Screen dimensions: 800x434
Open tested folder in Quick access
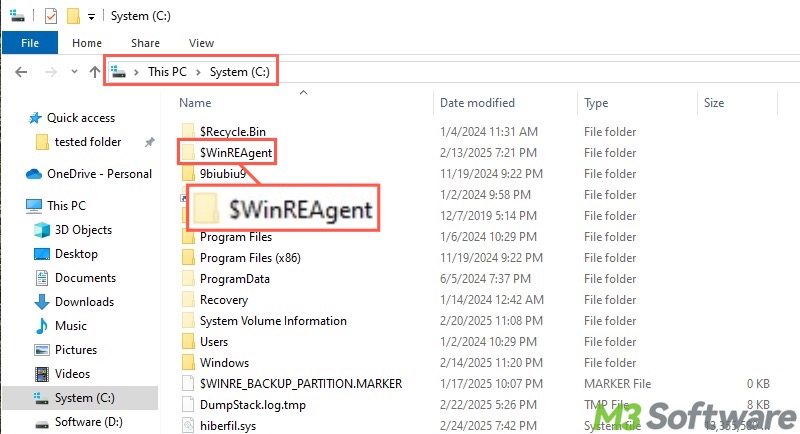[88, 142]
